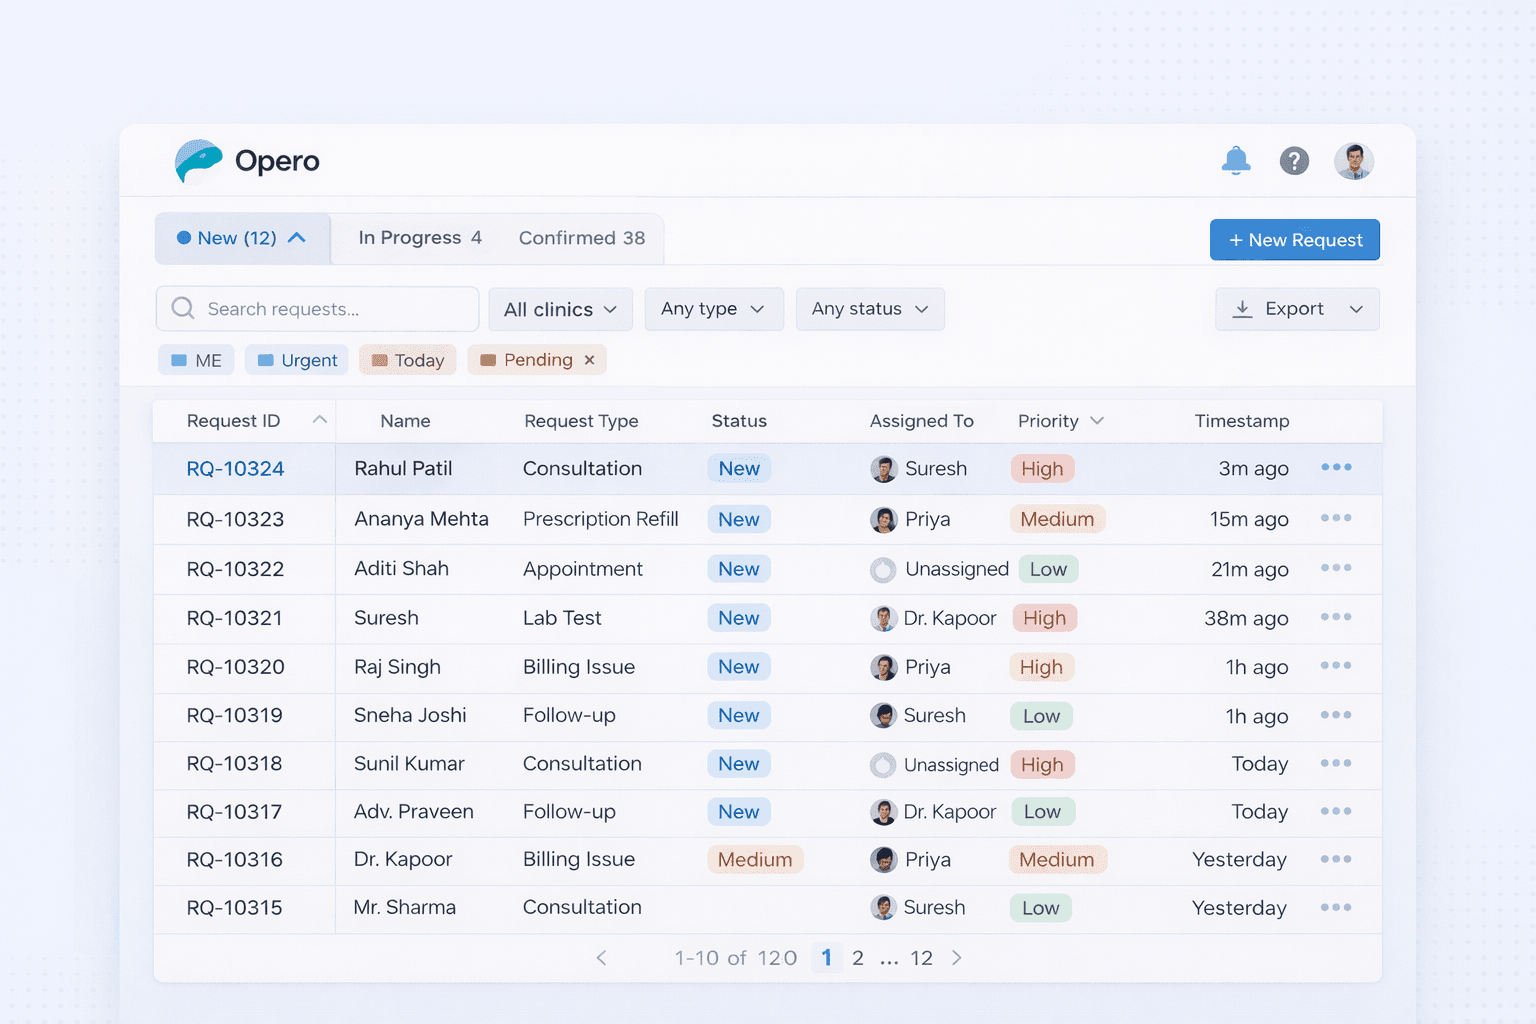Screen dimensions: 1536x1024
Task: Open the row actions menu for RQ-10324
Action: (x=1335, y=467)
